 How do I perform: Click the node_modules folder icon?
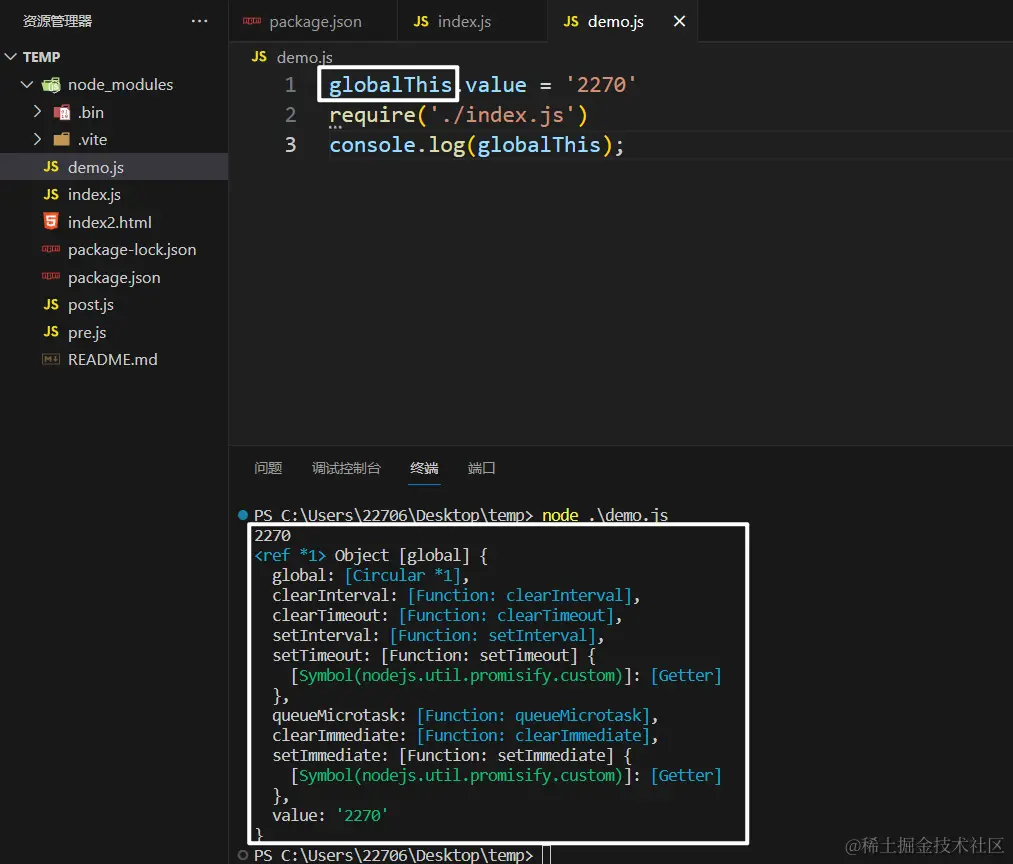[51, 85]
